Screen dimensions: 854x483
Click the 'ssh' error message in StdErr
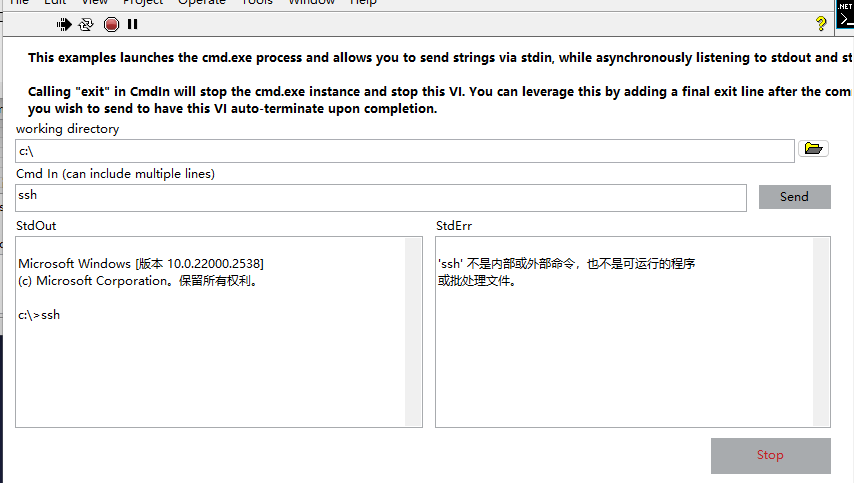[566, 272]
